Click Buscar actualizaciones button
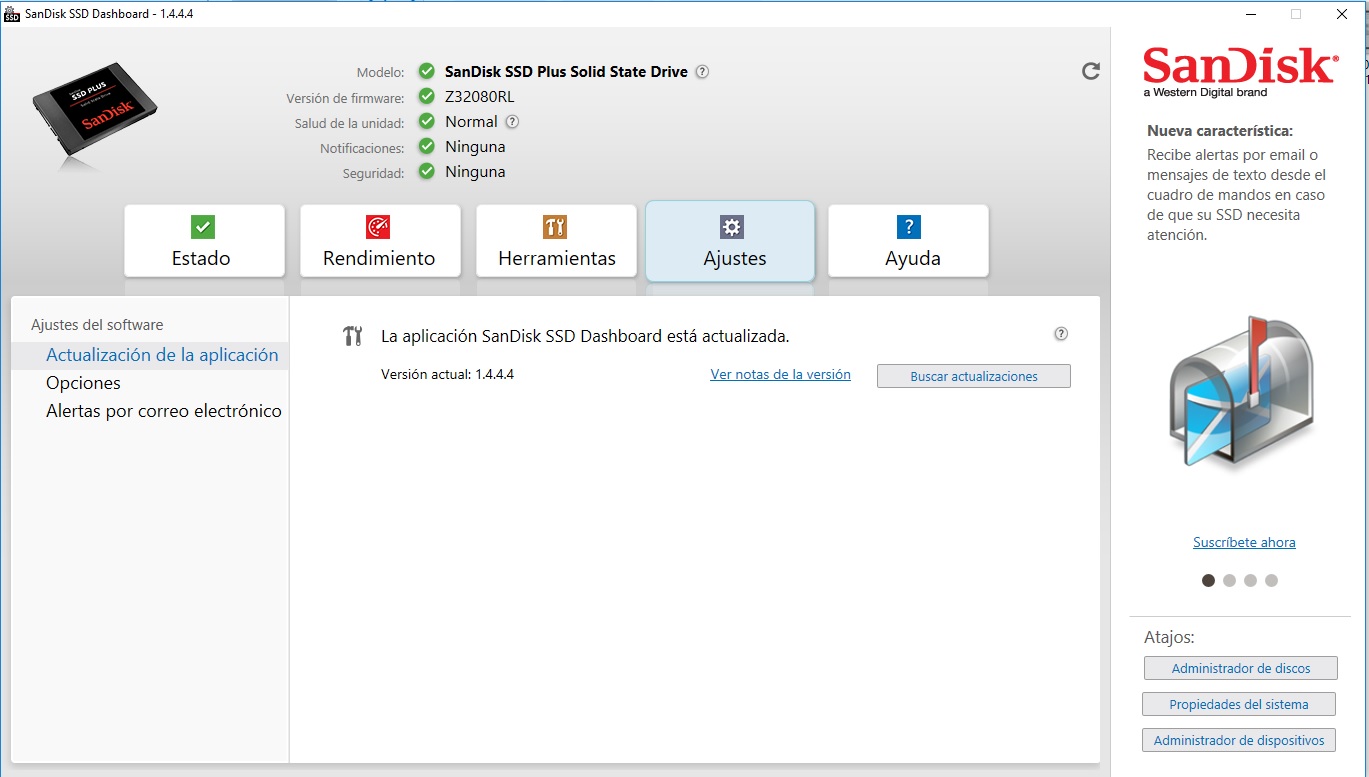1369x777 pixels. pyautogui.click(x=974, y=376)
